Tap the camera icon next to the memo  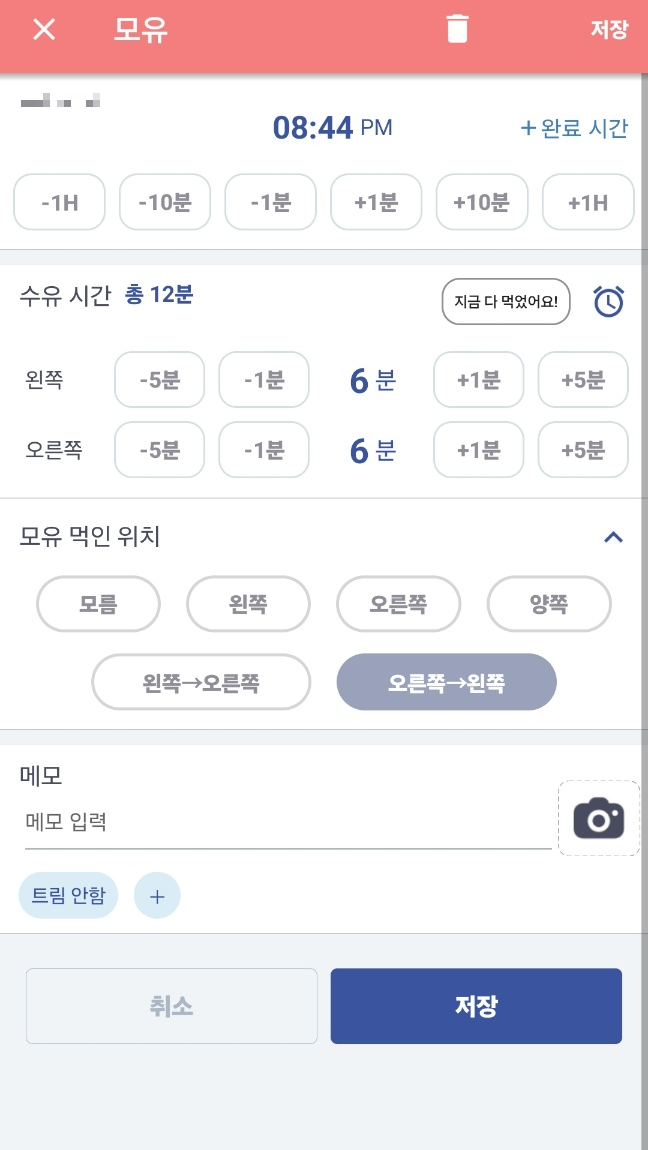[x=598, y=818]
